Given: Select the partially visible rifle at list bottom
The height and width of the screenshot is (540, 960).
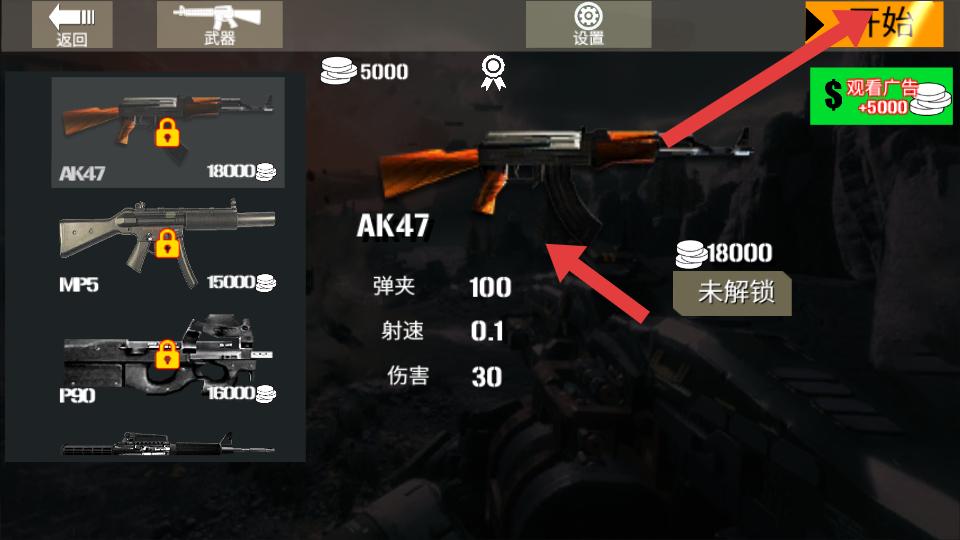Looking at the screenshot, I should tap(168, 444).
